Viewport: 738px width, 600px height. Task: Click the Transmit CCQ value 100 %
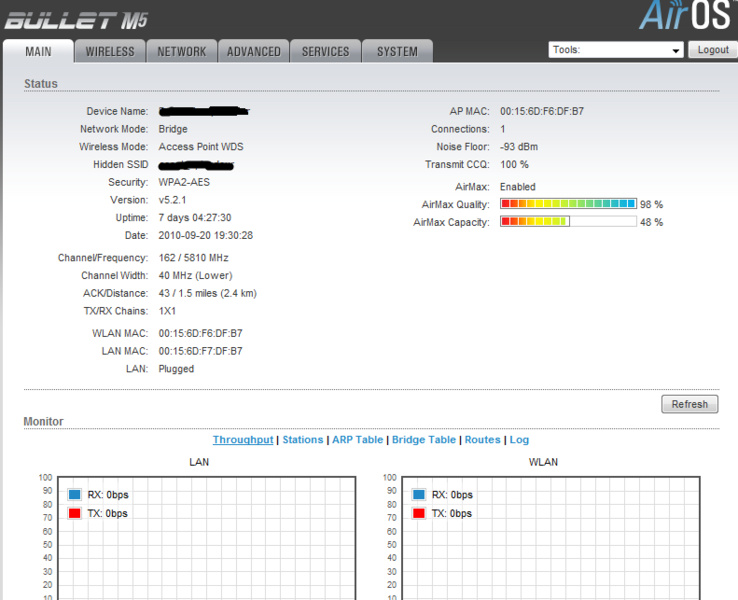[x=514, y=165]
